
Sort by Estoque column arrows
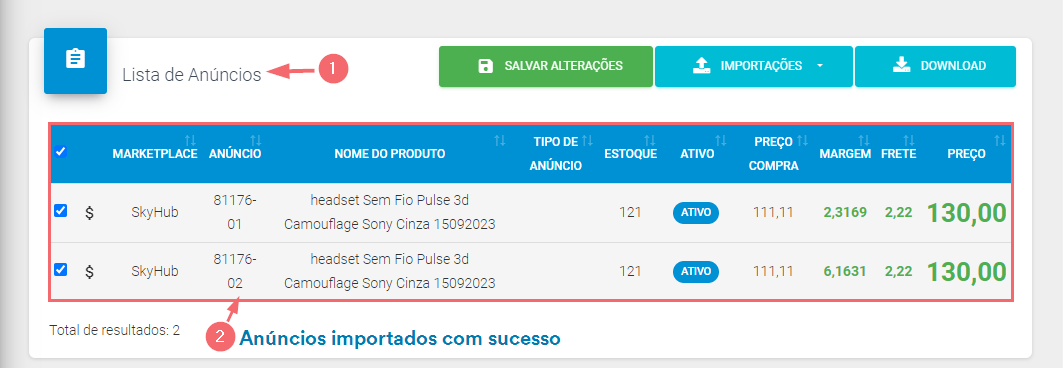point(649,140)
